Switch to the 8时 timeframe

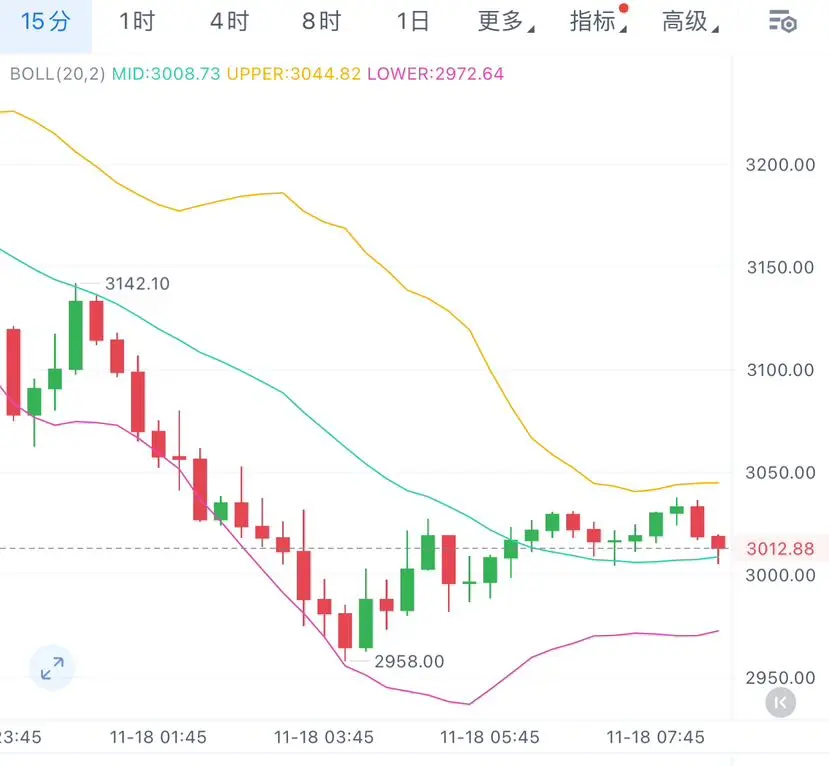point(321,22)
